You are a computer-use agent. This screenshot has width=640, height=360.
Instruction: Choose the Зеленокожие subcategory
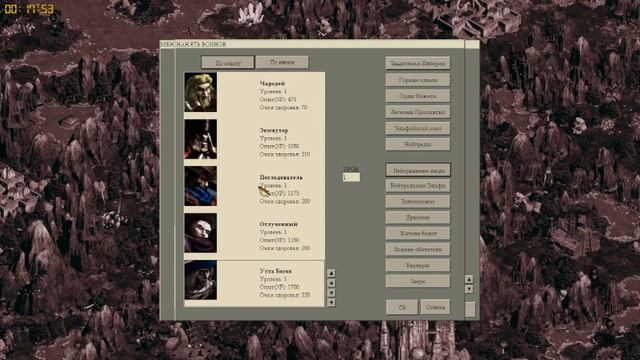418,202
